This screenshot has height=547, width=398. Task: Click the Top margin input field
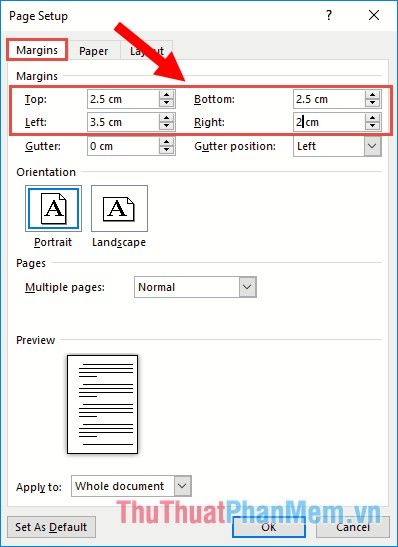[123, 99]
